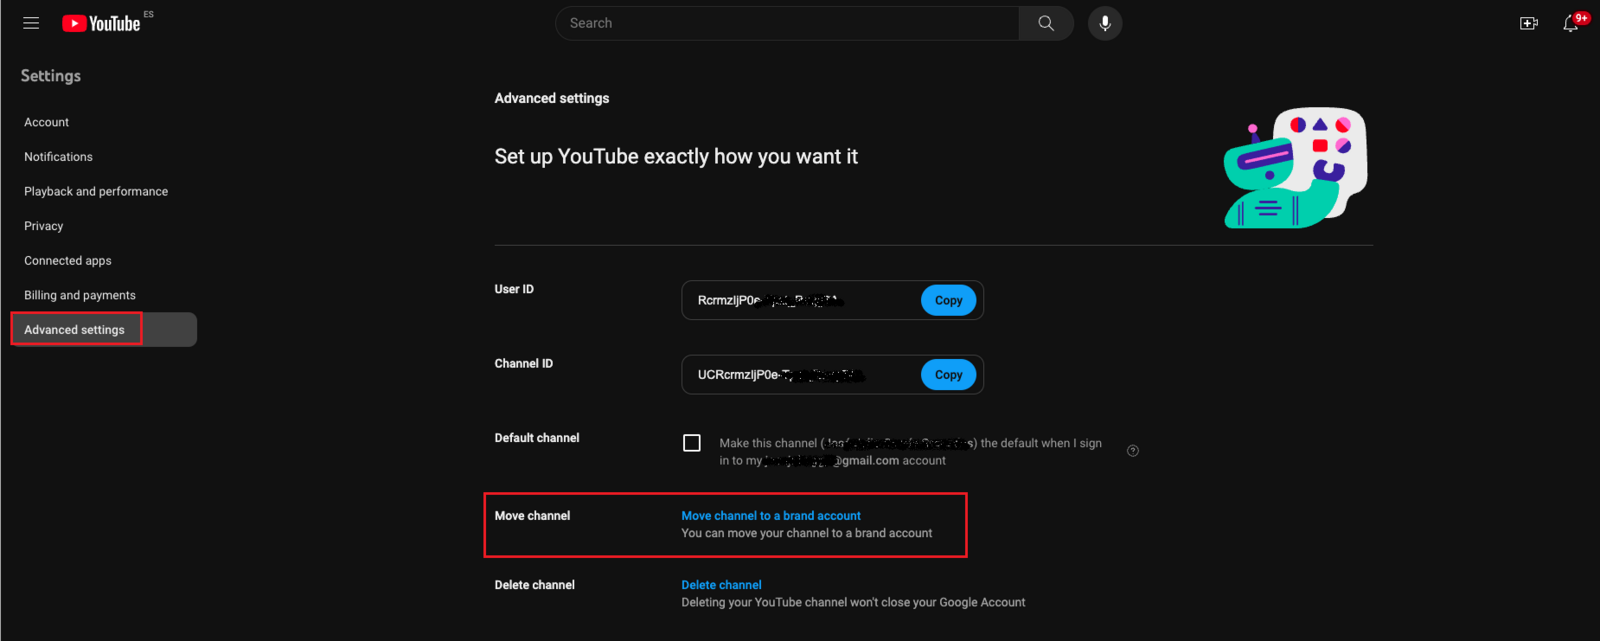Start voice search with microphone

(x=1105, y=23)
